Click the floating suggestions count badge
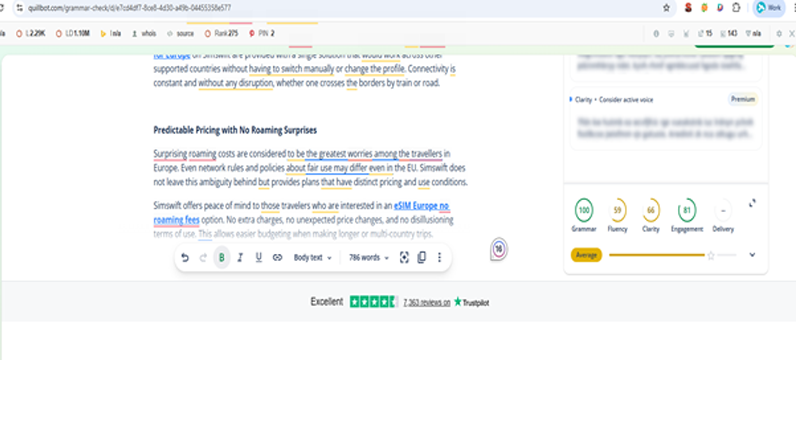The image size is (796, 445). (500, 250)
